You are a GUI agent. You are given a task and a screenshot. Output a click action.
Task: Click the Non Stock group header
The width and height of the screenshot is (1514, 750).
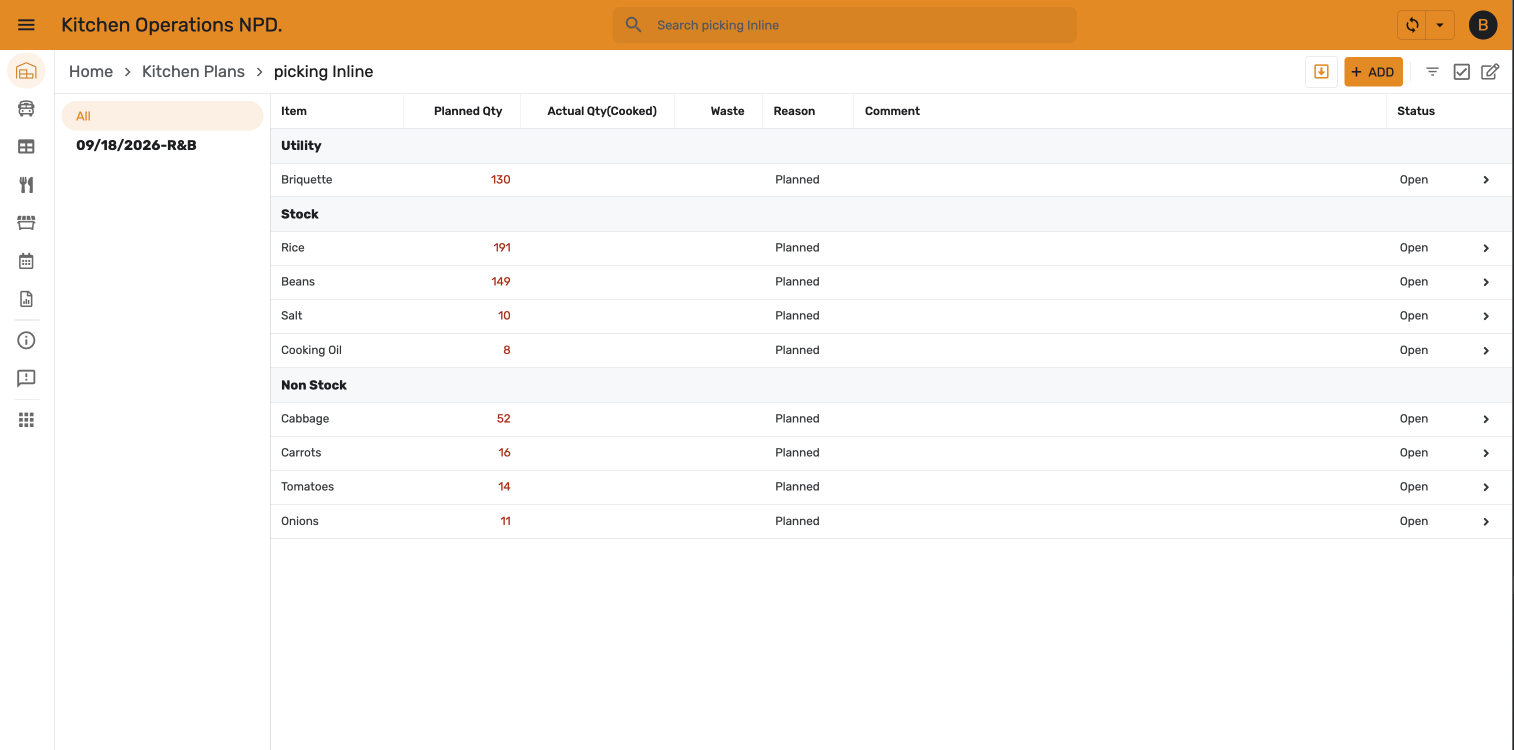tap(314, 385)
